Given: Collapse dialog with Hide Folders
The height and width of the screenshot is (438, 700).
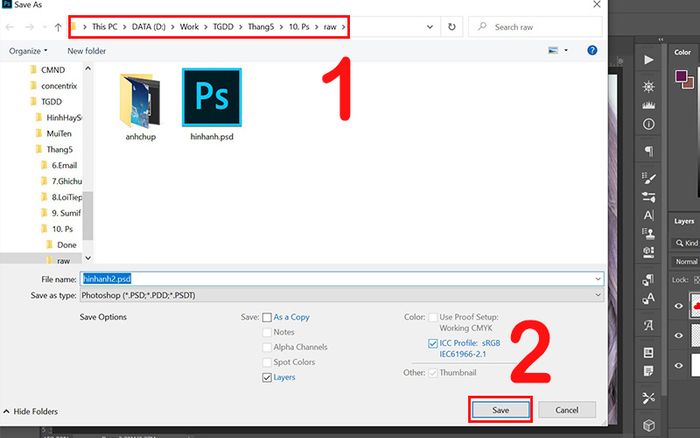Looking at the screenshot, I should click(31, 412).
